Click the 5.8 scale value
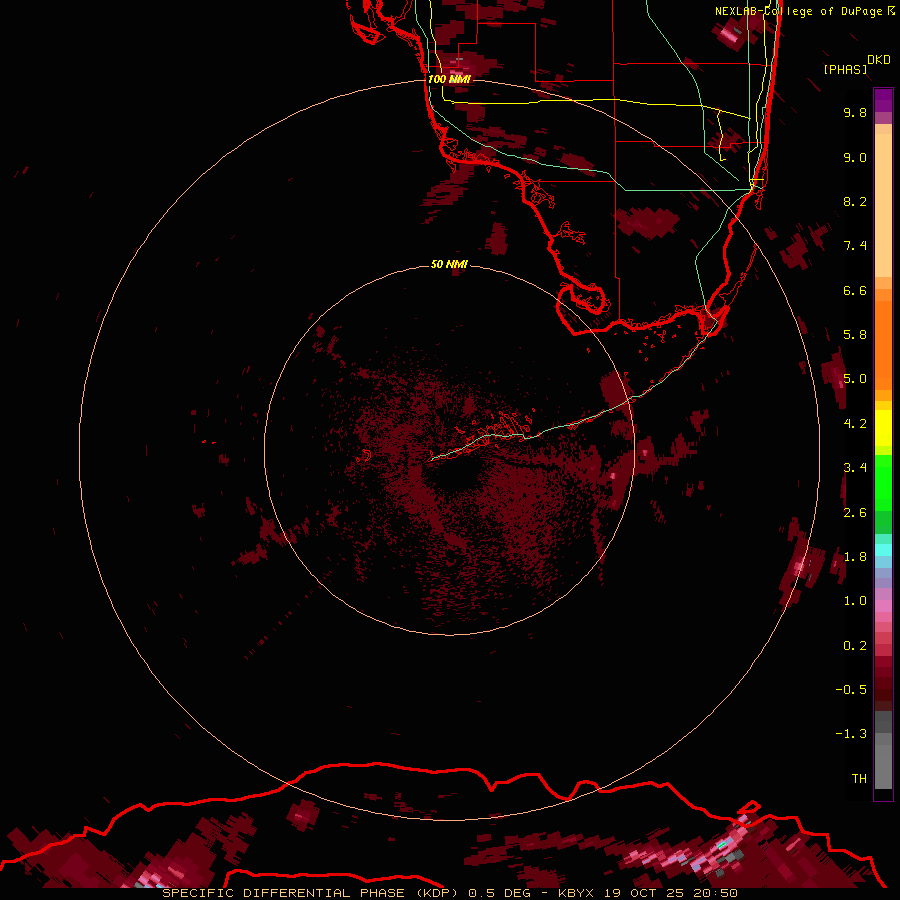The image size is (900, 900). (855, 335)
